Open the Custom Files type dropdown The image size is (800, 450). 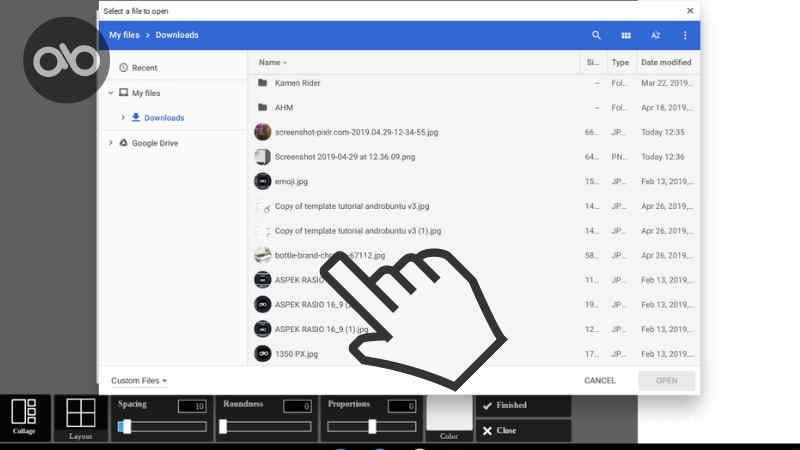click(139, 380)
